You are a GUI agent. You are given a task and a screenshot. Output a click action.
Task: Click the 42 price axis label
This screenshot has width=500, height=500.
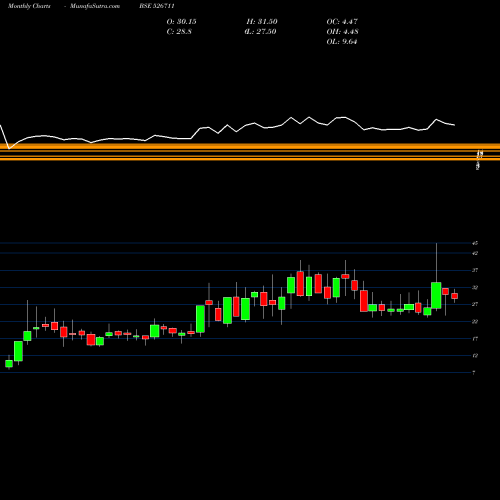point(475,253)
